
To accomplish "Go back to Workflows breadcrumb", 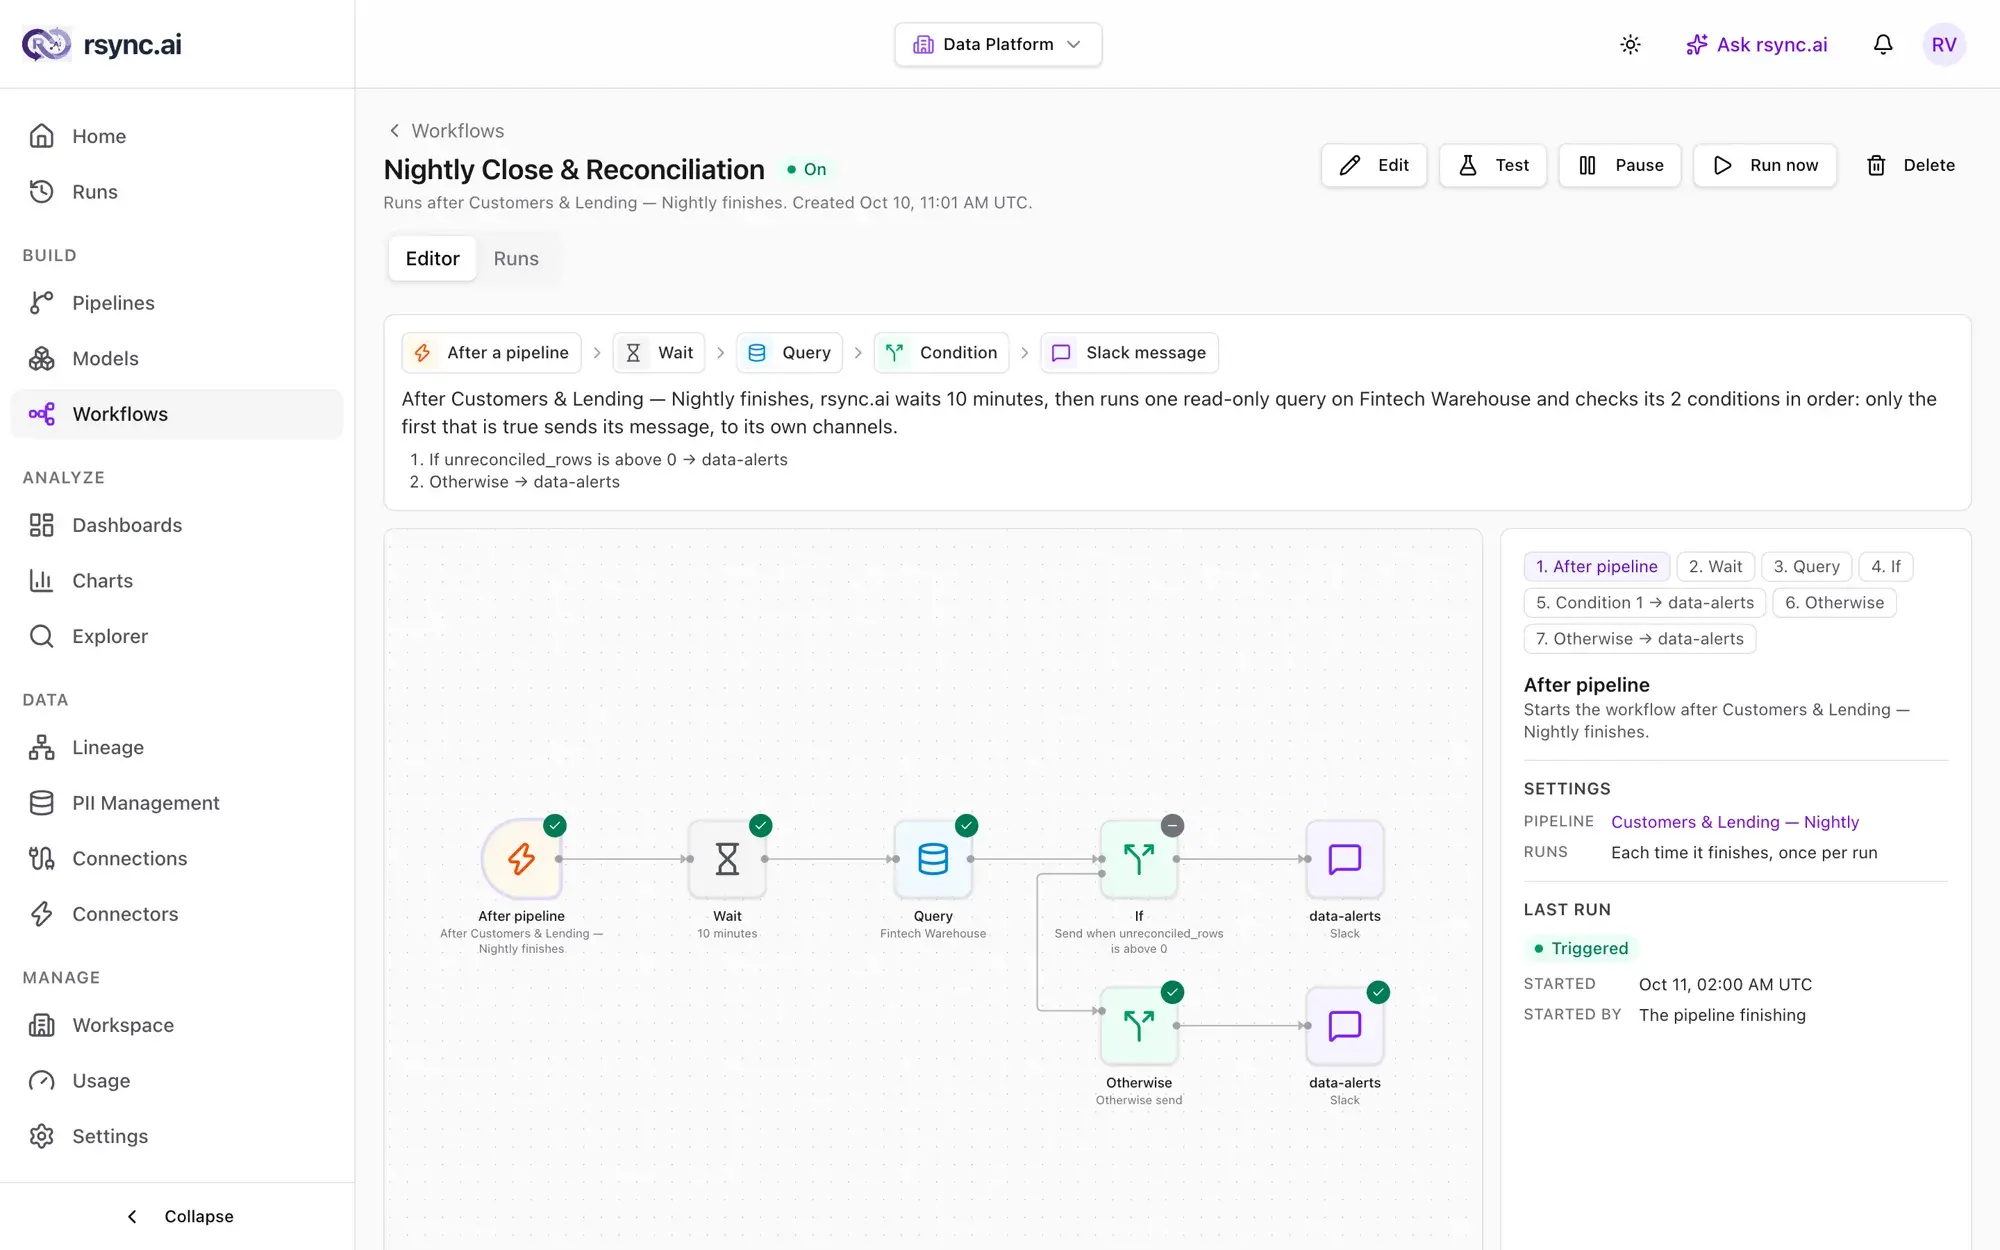I will [x=446, y=131].
